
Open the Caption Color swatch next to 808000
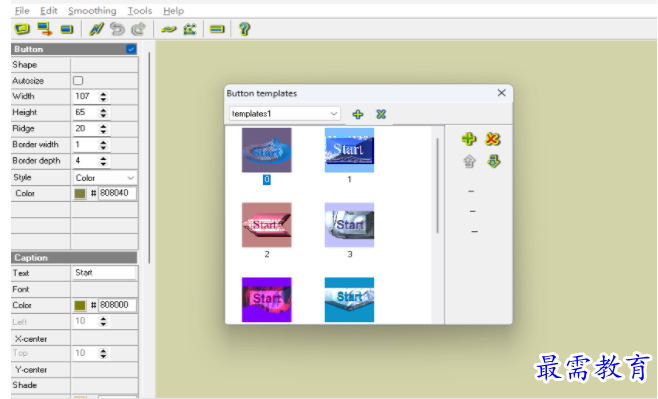click(80, 305)
